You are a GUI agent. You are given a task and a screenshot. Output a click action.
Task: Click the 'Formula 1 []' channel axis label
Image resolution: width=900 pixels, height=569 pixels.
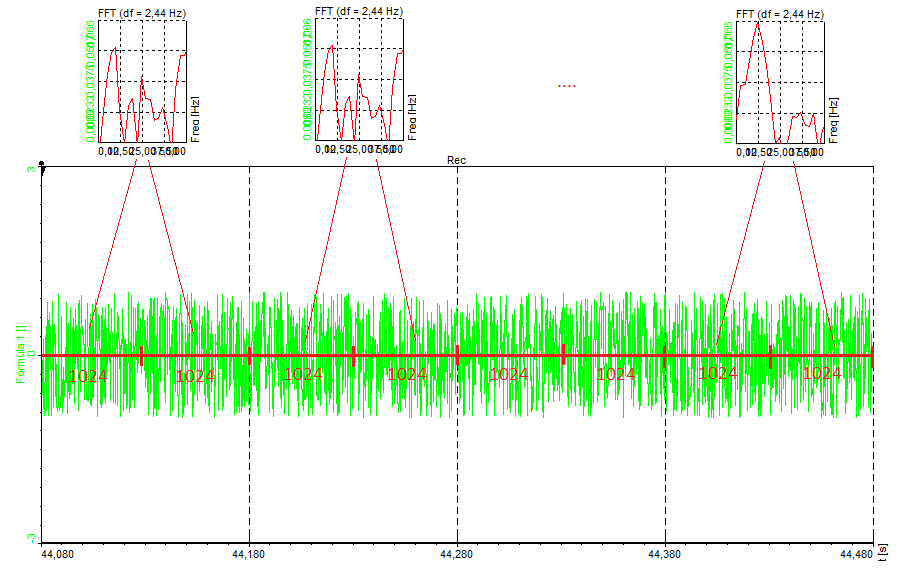click(21, 354)
